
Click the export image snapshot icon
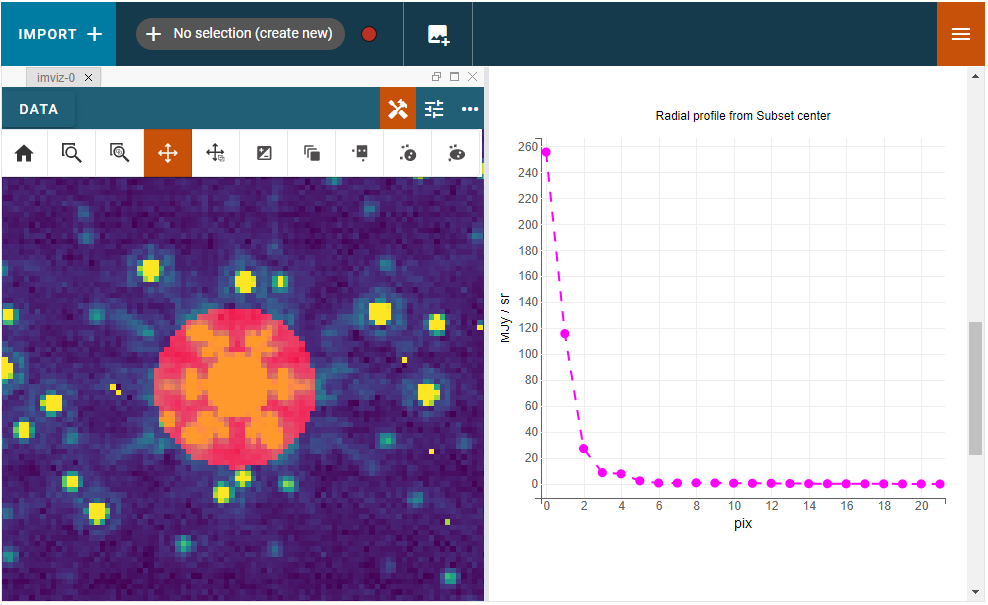(x=437, y=33)
